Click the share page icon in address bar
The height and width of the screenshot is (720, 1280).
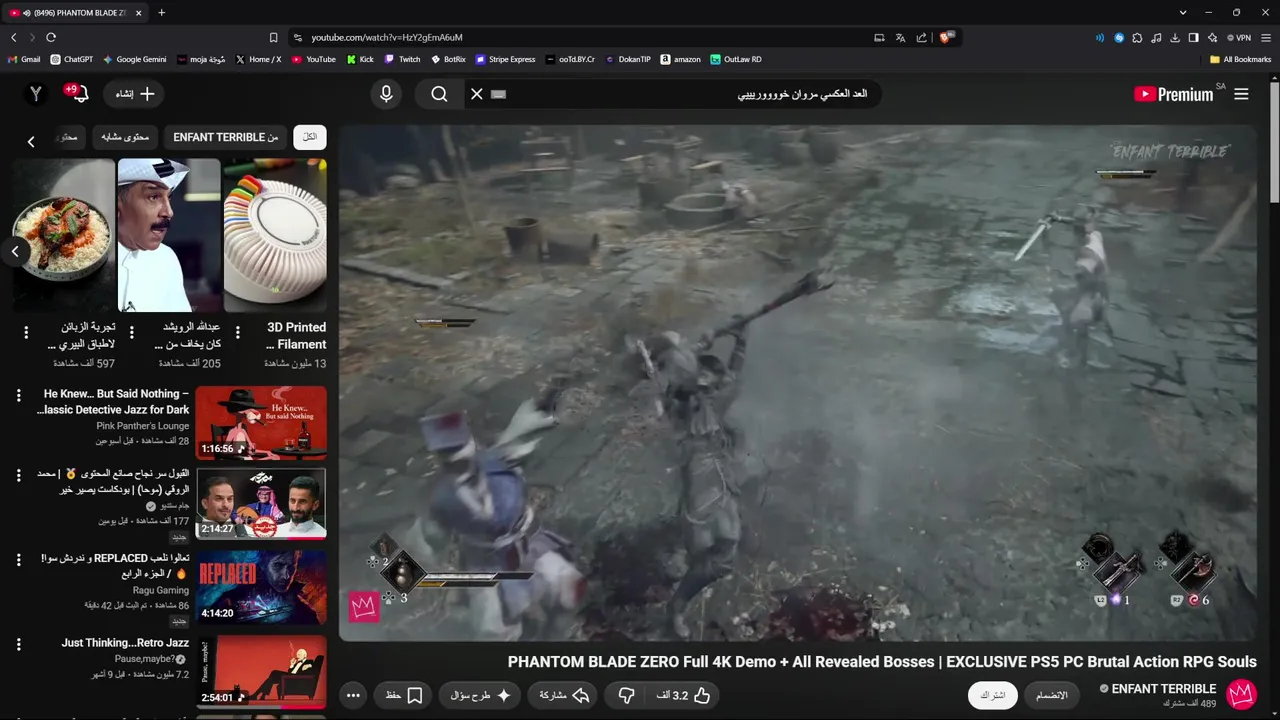pyautogui.click(x=921, y=37)
